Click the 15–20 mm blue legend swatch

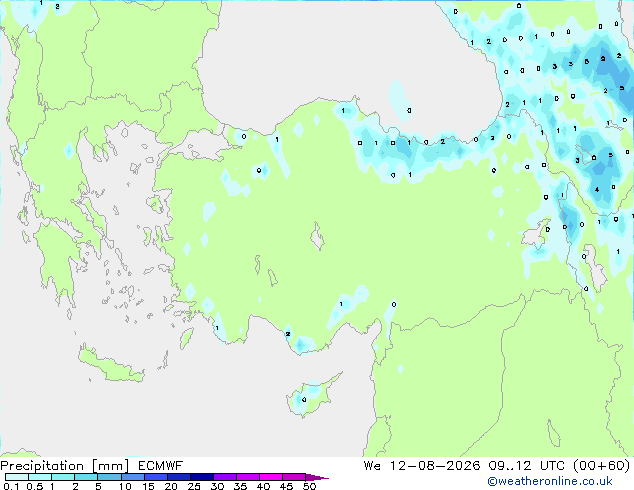tap(156, 477)
